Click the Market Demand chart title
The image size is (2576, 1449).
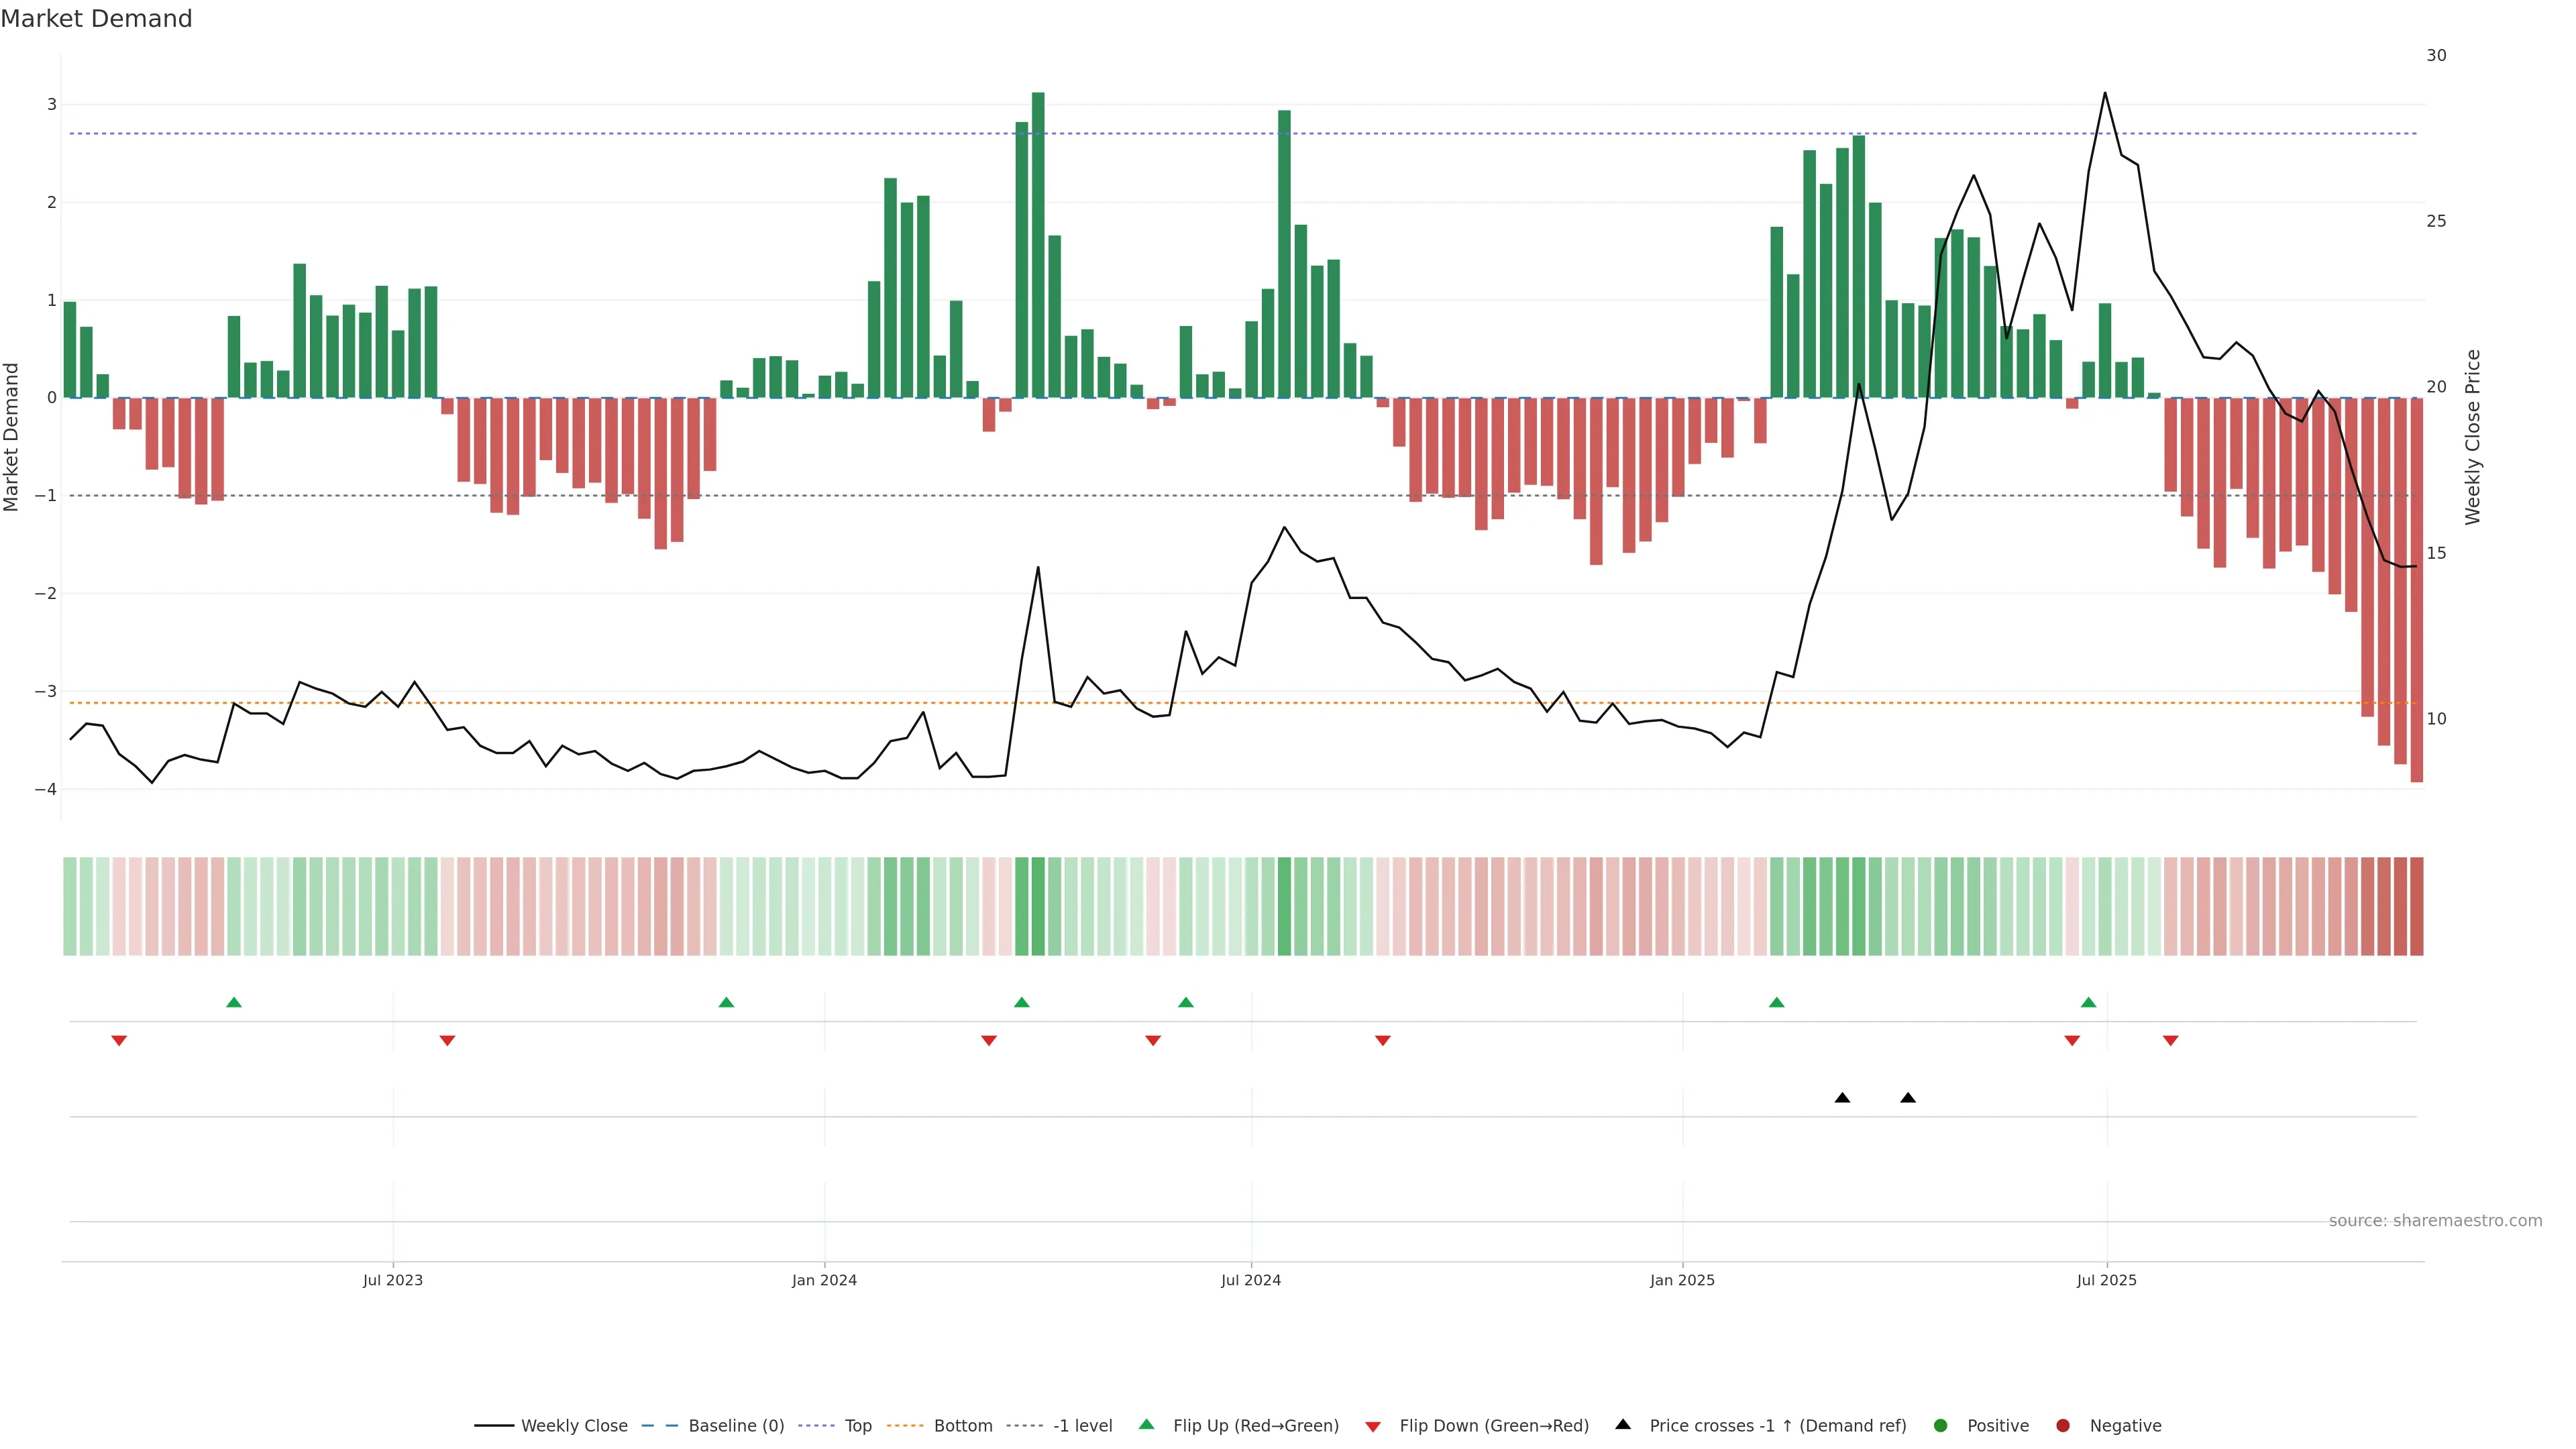(x=96, y=19)
